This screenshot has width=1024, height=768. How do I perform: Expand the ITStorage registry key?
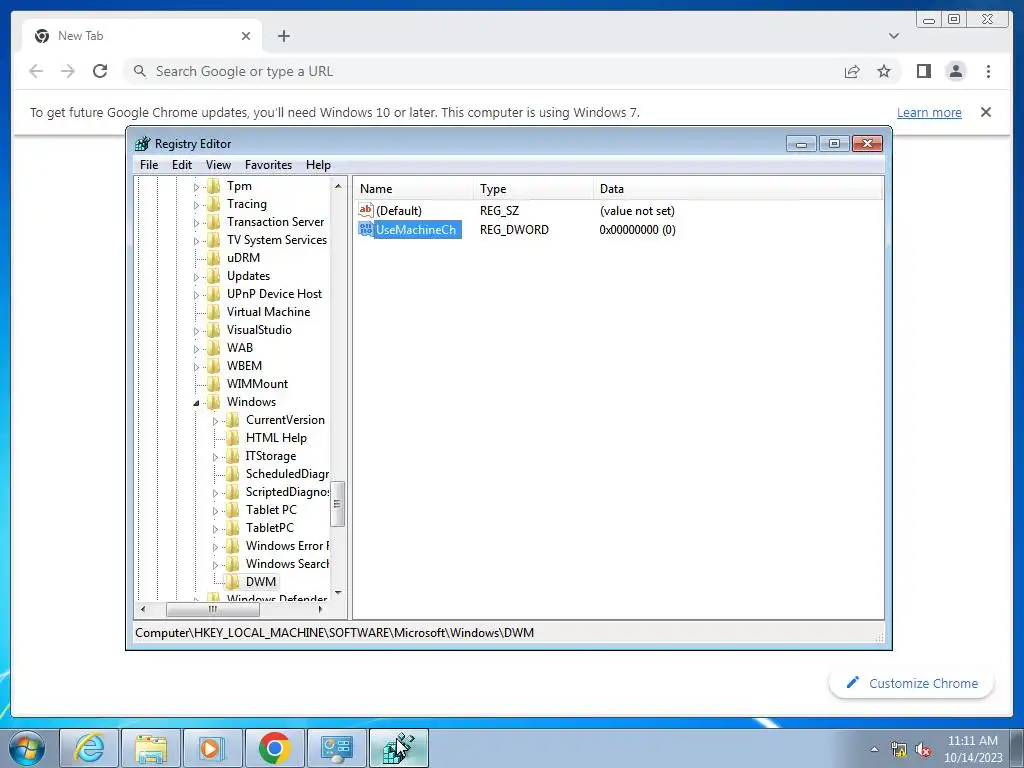pyautogui.click(x=215, y=457)
